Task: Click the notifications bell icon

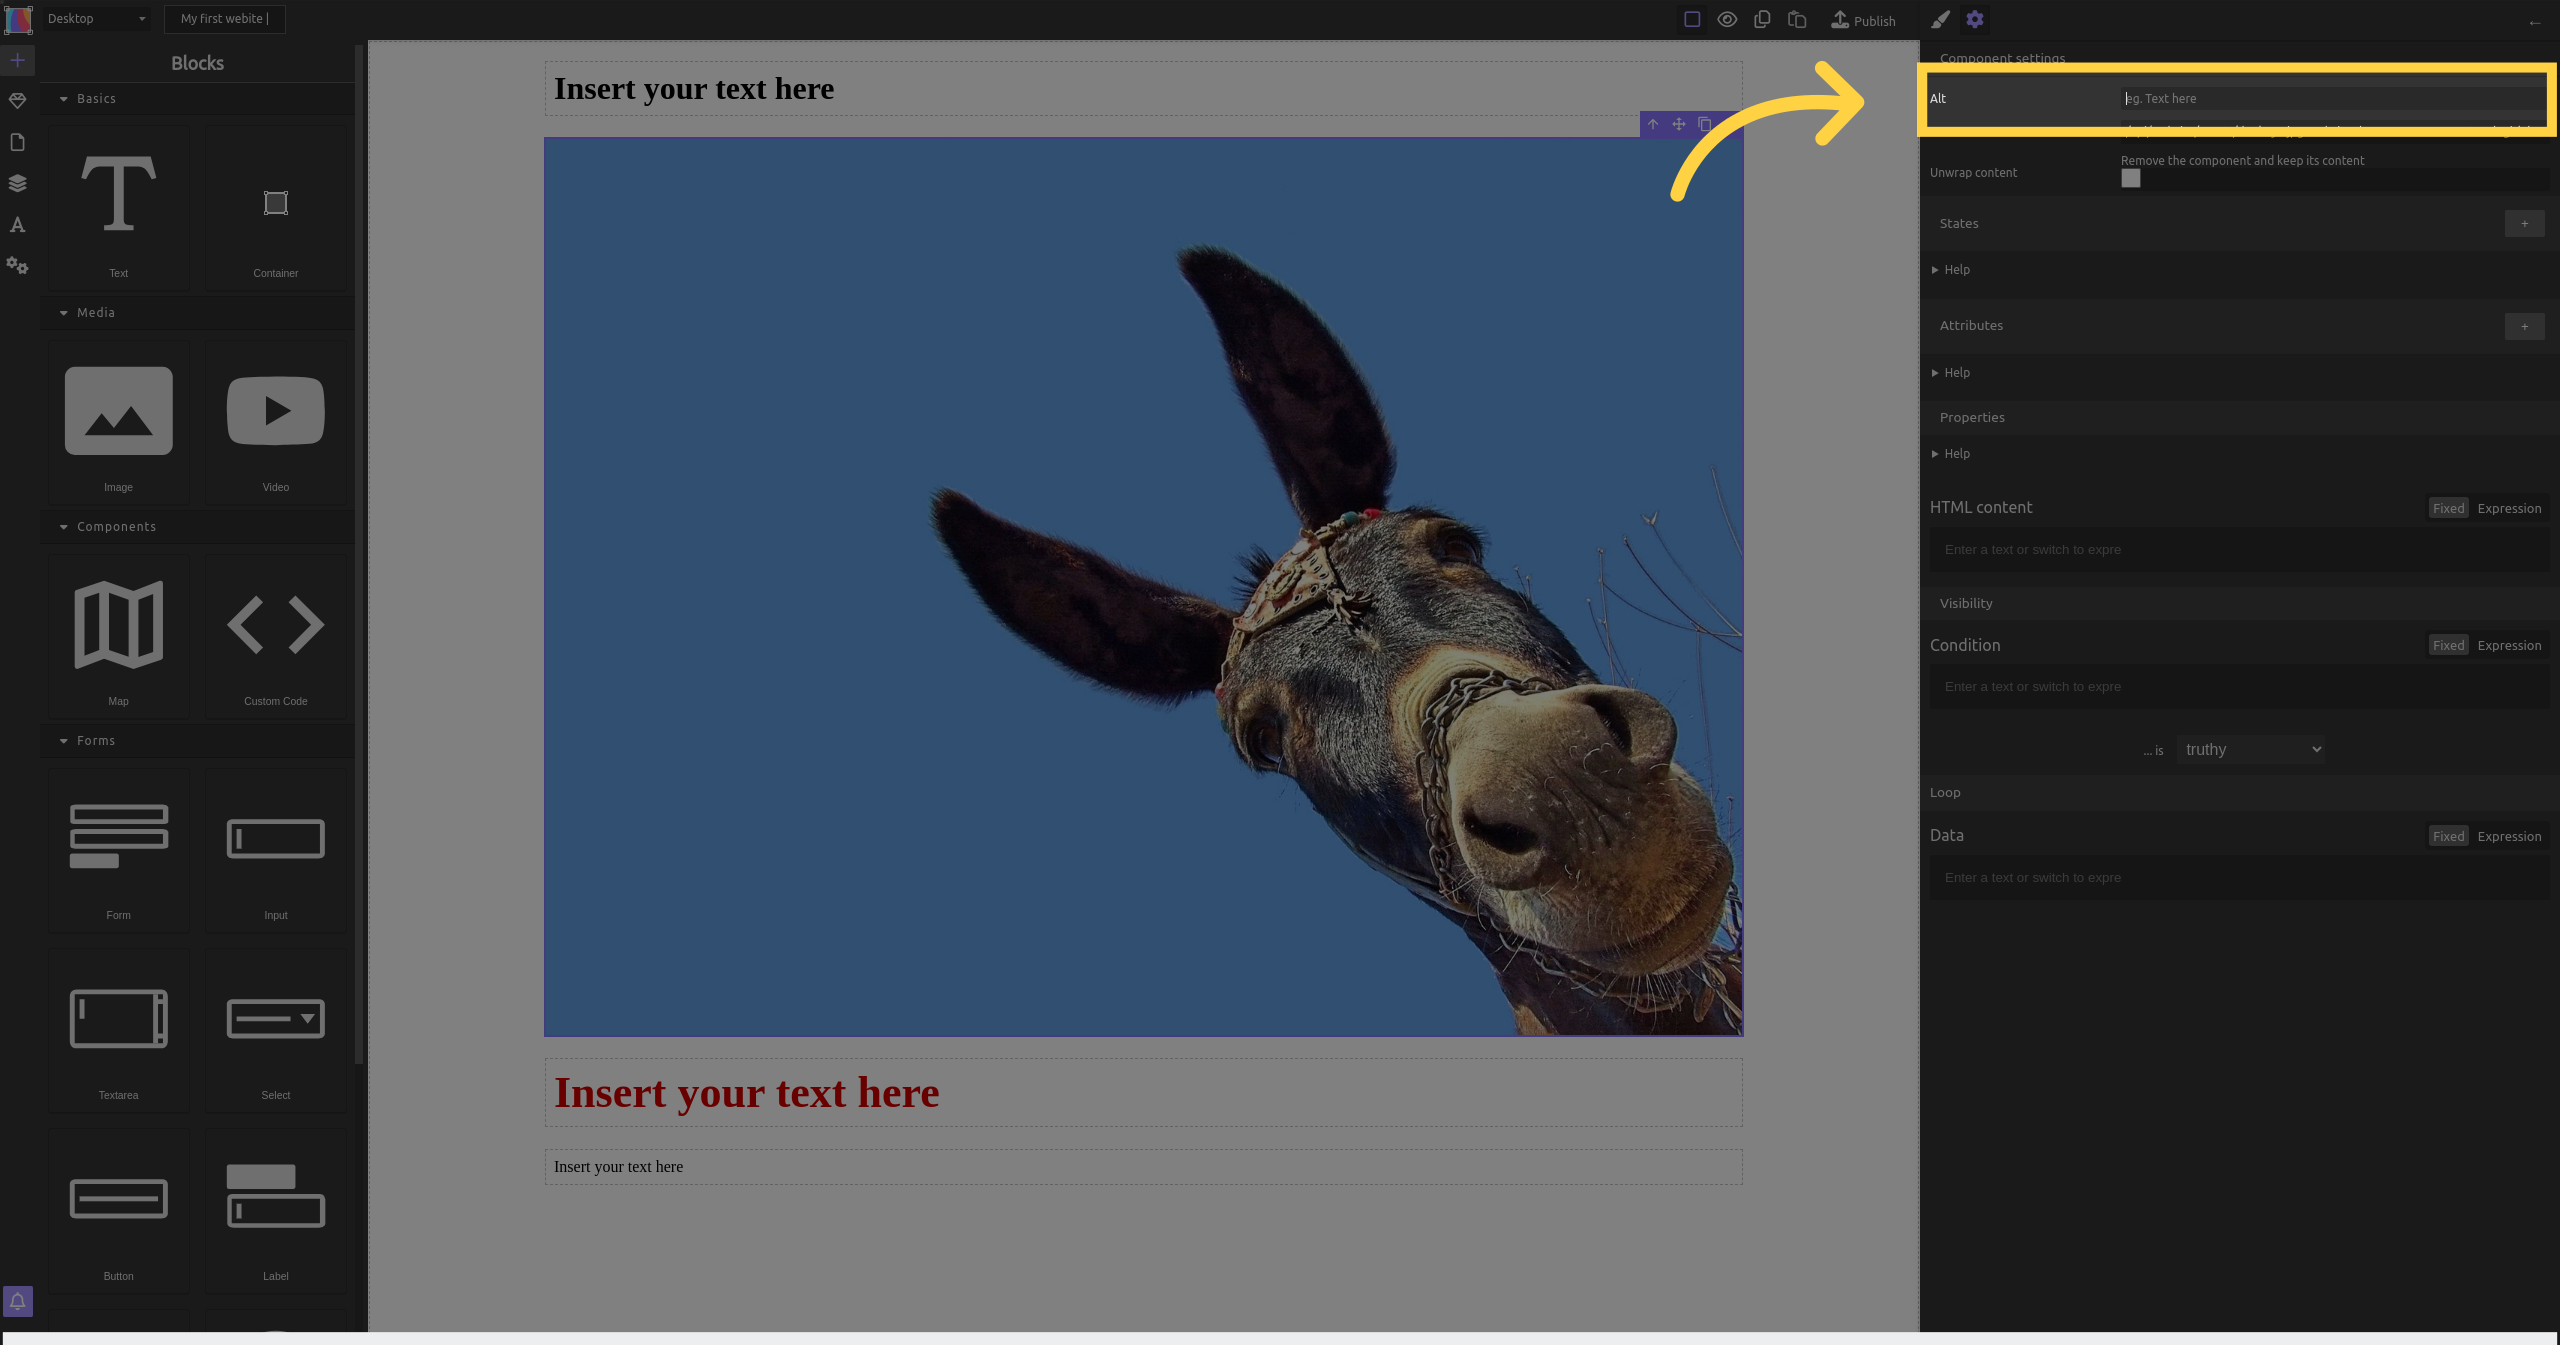Action: pyautogui.click(x=18, y=1301)
